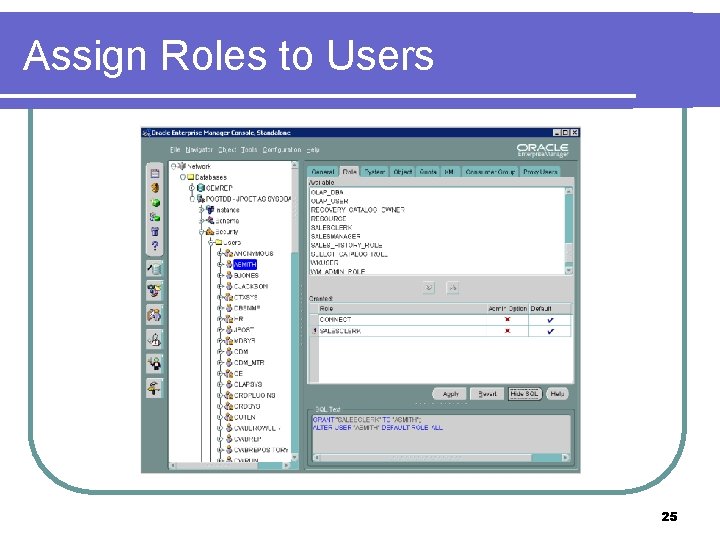Expand the MDSYS user node
The image size is (720, 540).
tap(219, 341)
